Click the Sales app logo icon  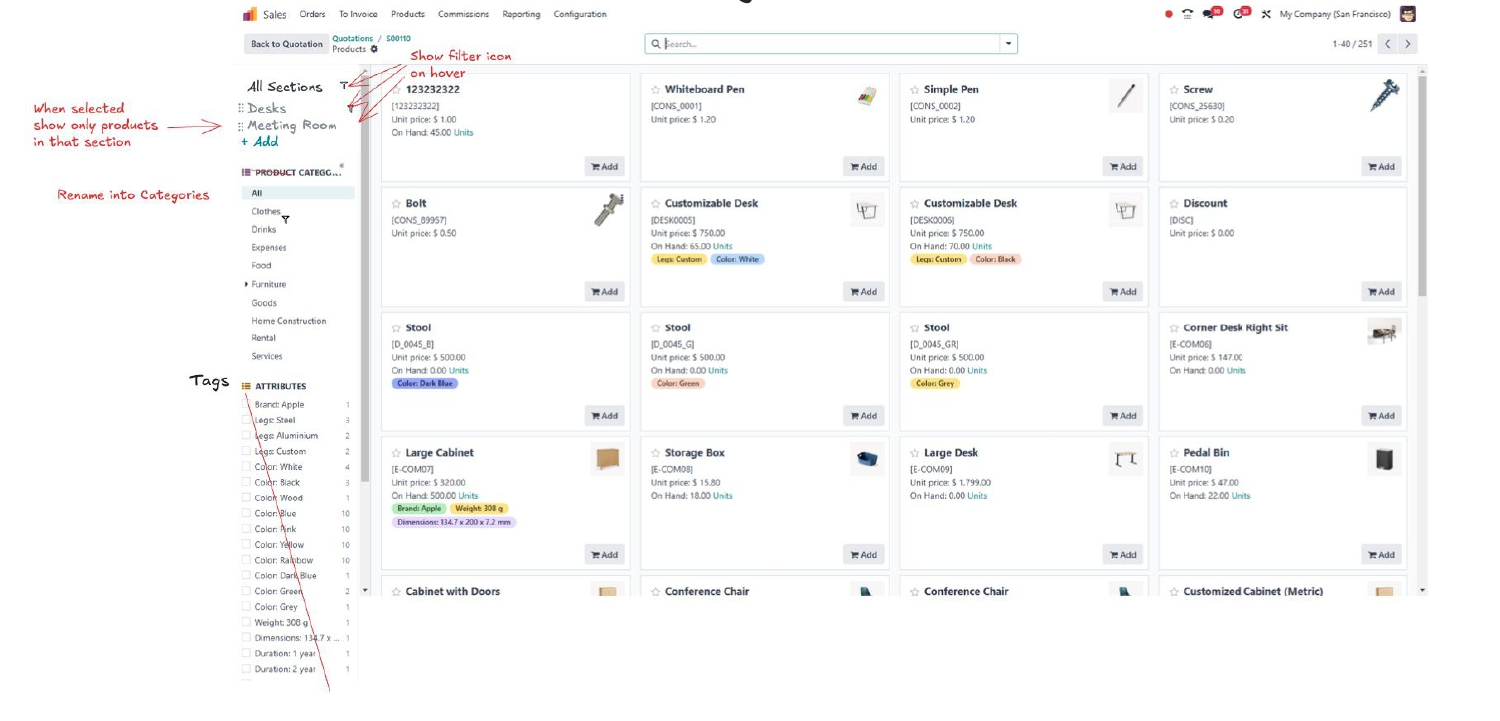(249, 13)
